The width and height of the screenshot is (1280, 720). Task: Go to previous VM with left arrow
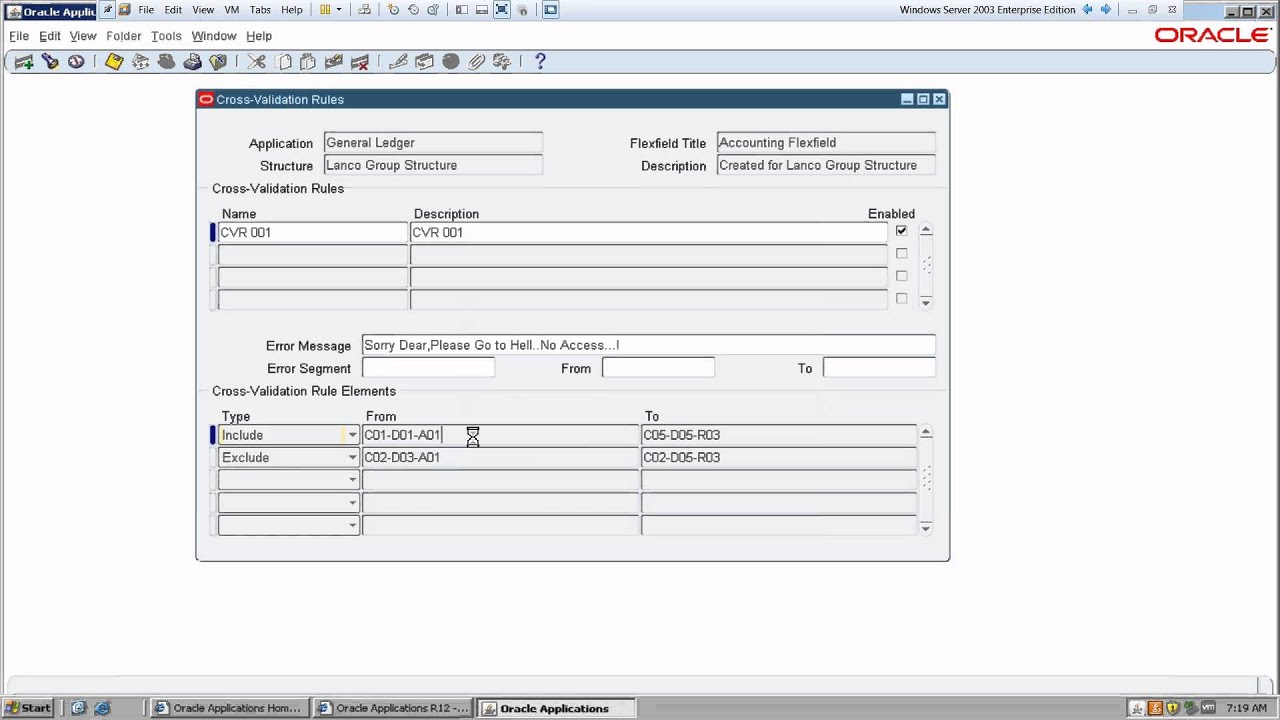point(1087,10)
